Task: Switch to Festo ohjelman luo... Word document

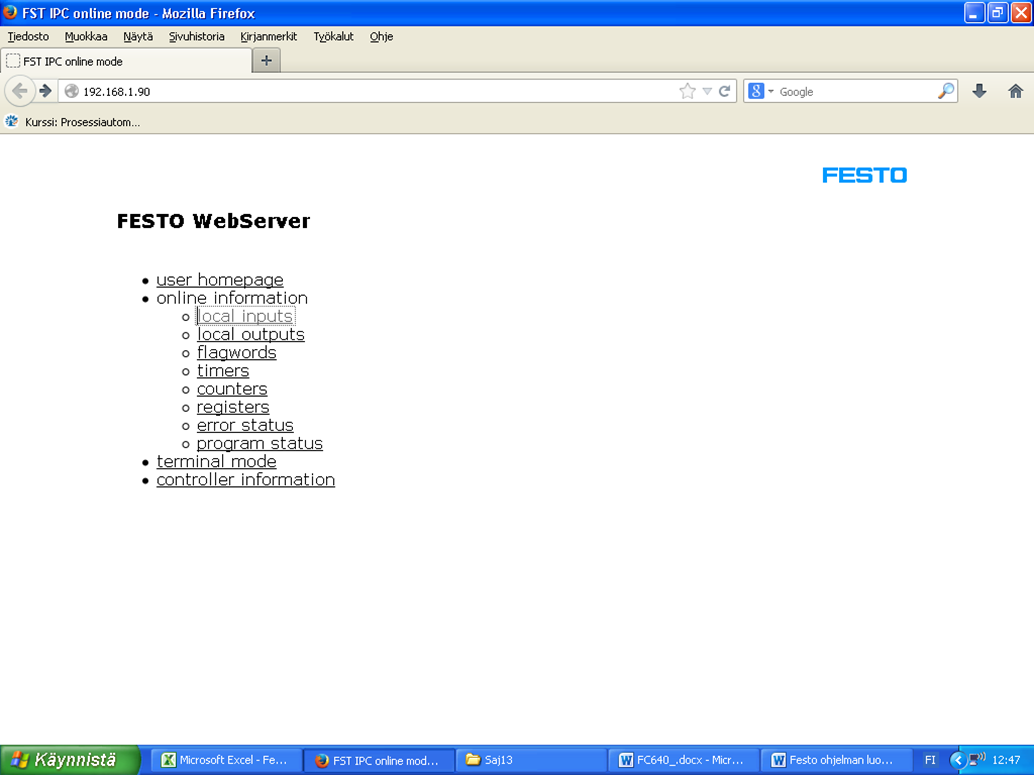Action: pyautogui.click(x=836, y=760)
